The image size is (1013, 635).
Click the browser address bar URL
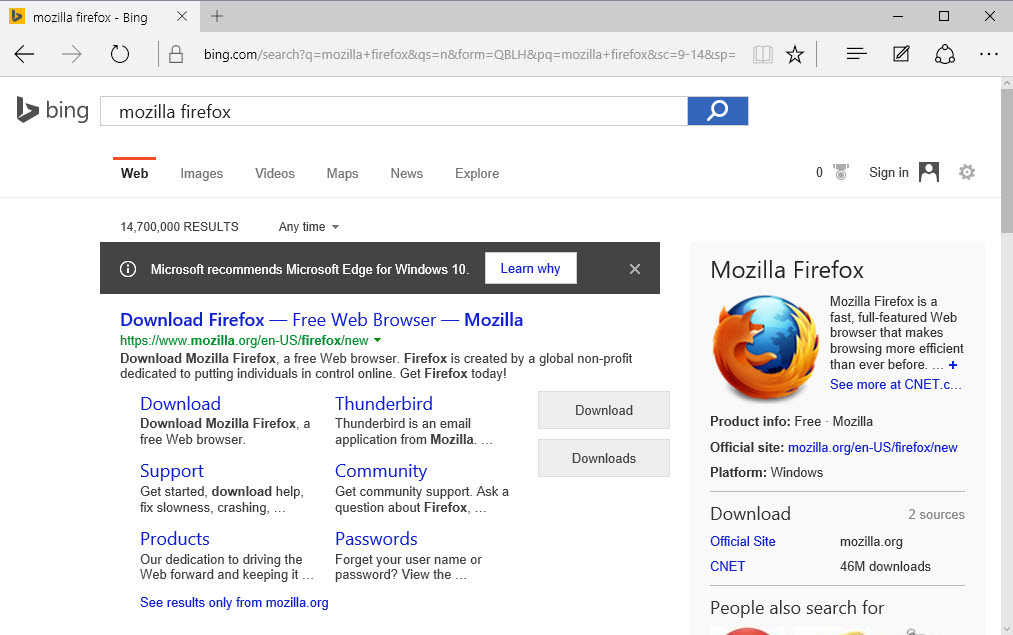[x=470, y=54]
